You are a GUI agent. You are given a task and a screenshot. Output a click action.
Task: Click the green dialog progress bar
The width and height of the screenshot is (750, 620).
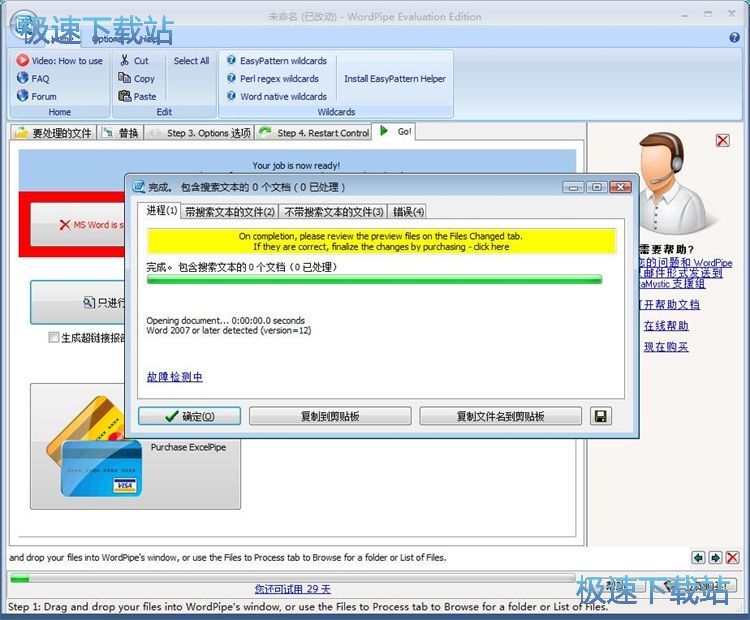pyautogui.click(x=374, y=279)
